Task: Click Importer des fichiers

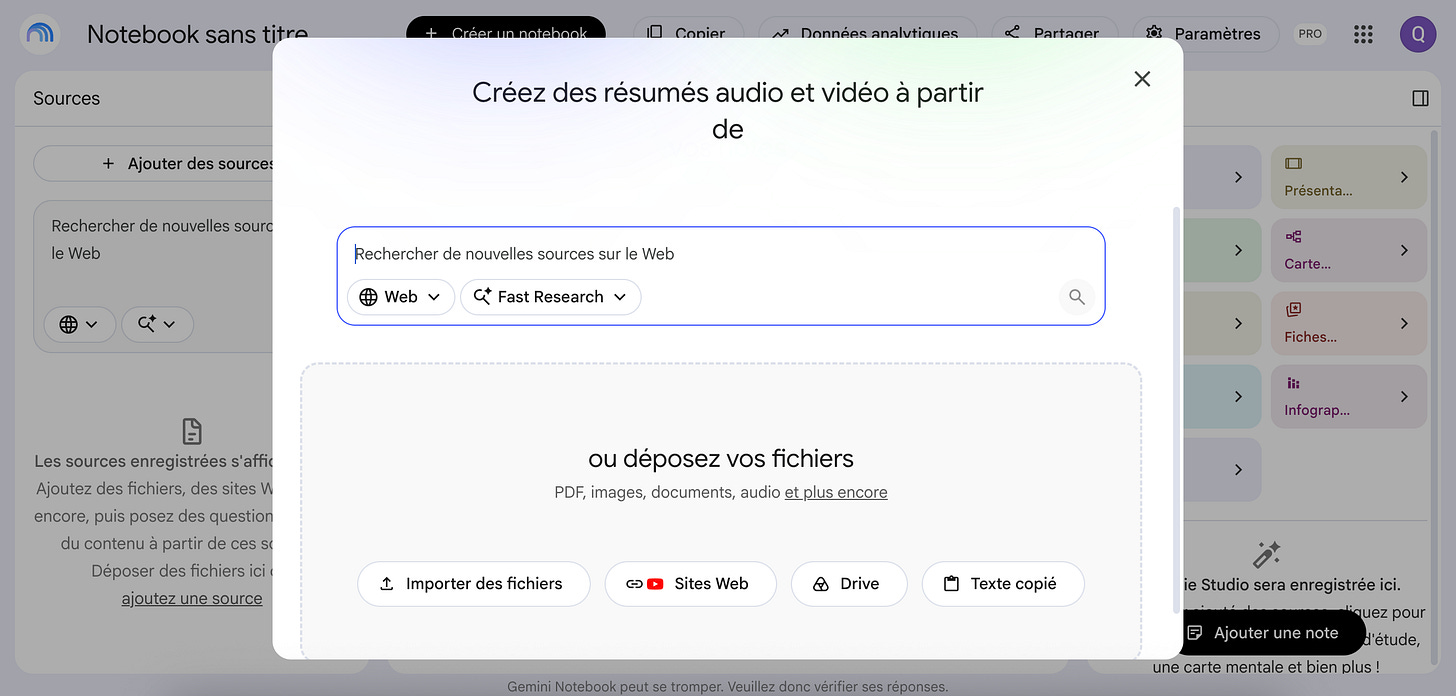Action: 474,584
